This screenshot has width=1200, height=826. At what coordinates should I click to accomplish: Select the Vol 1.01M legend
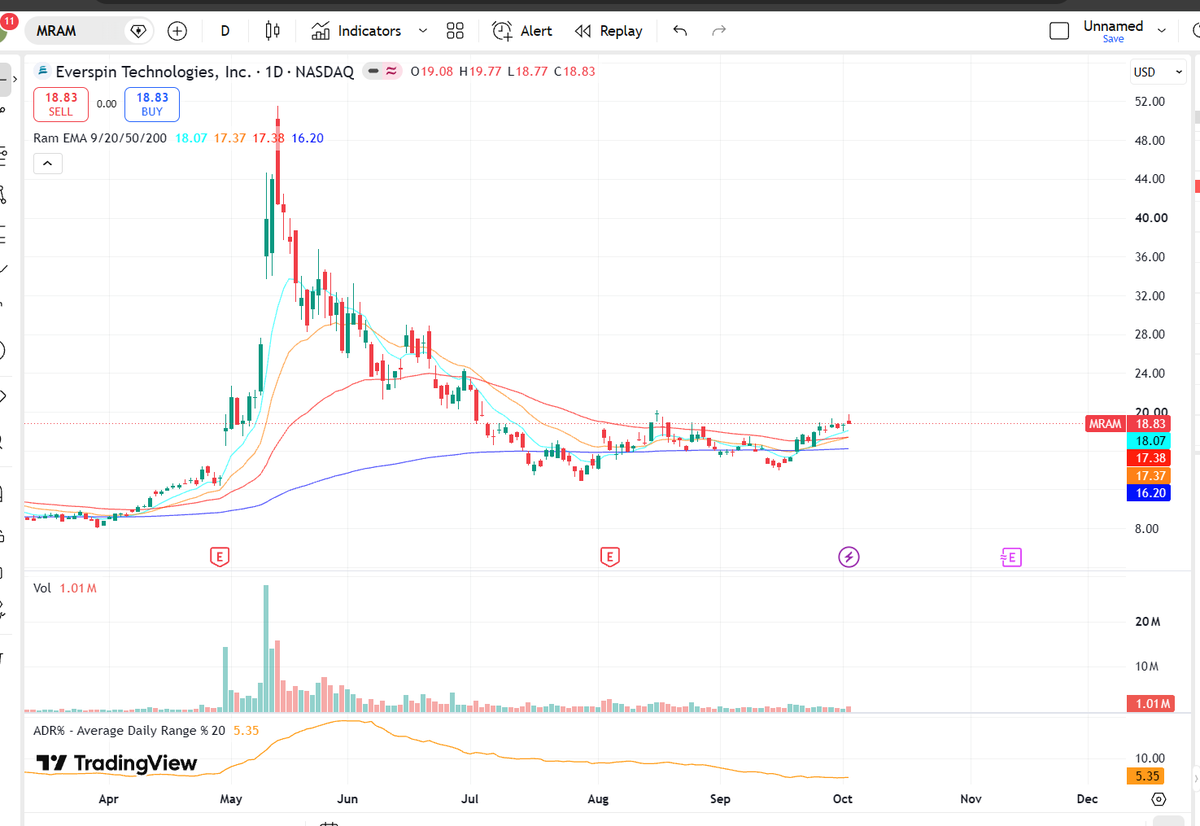tap(65, 588)
